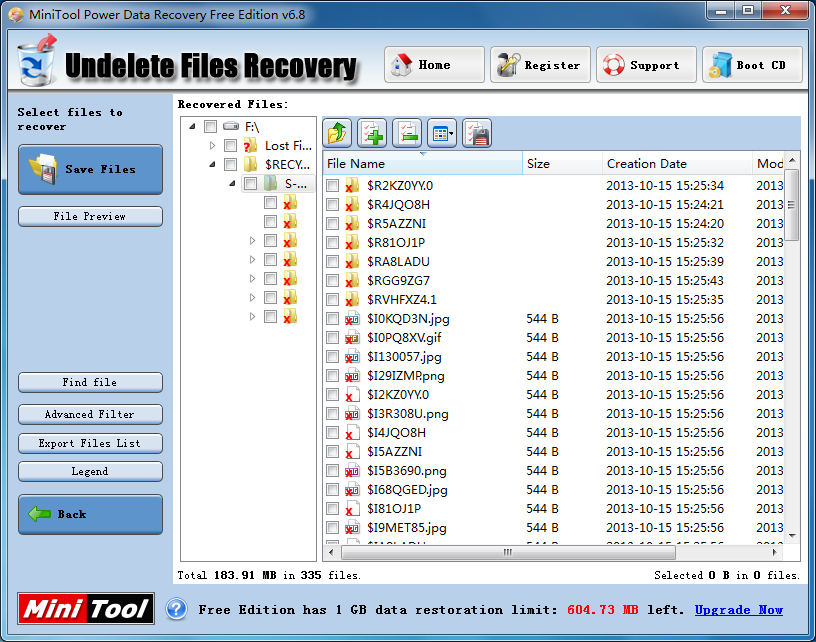
Task: Click the Lost Files folder icon
Action: click(250, 145)
